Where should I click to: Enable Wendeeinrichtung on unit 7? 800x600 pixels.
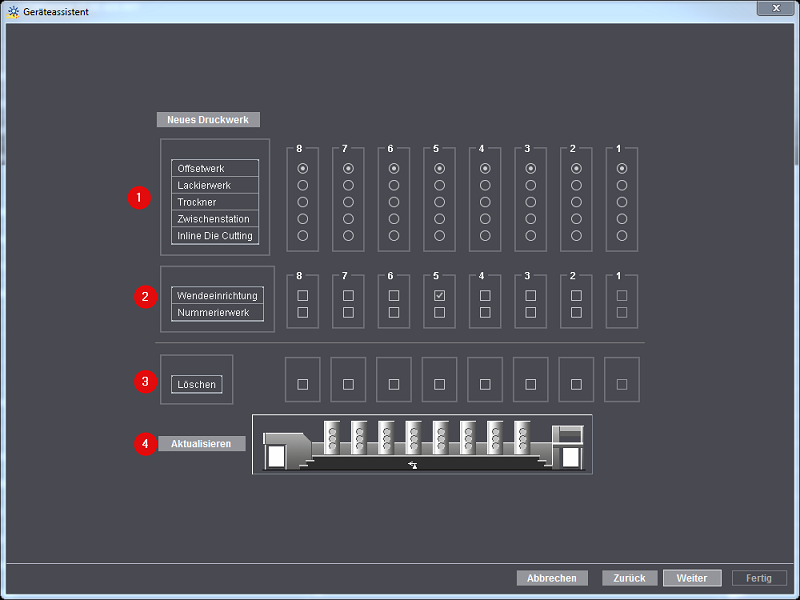click(x=348, y=296)
